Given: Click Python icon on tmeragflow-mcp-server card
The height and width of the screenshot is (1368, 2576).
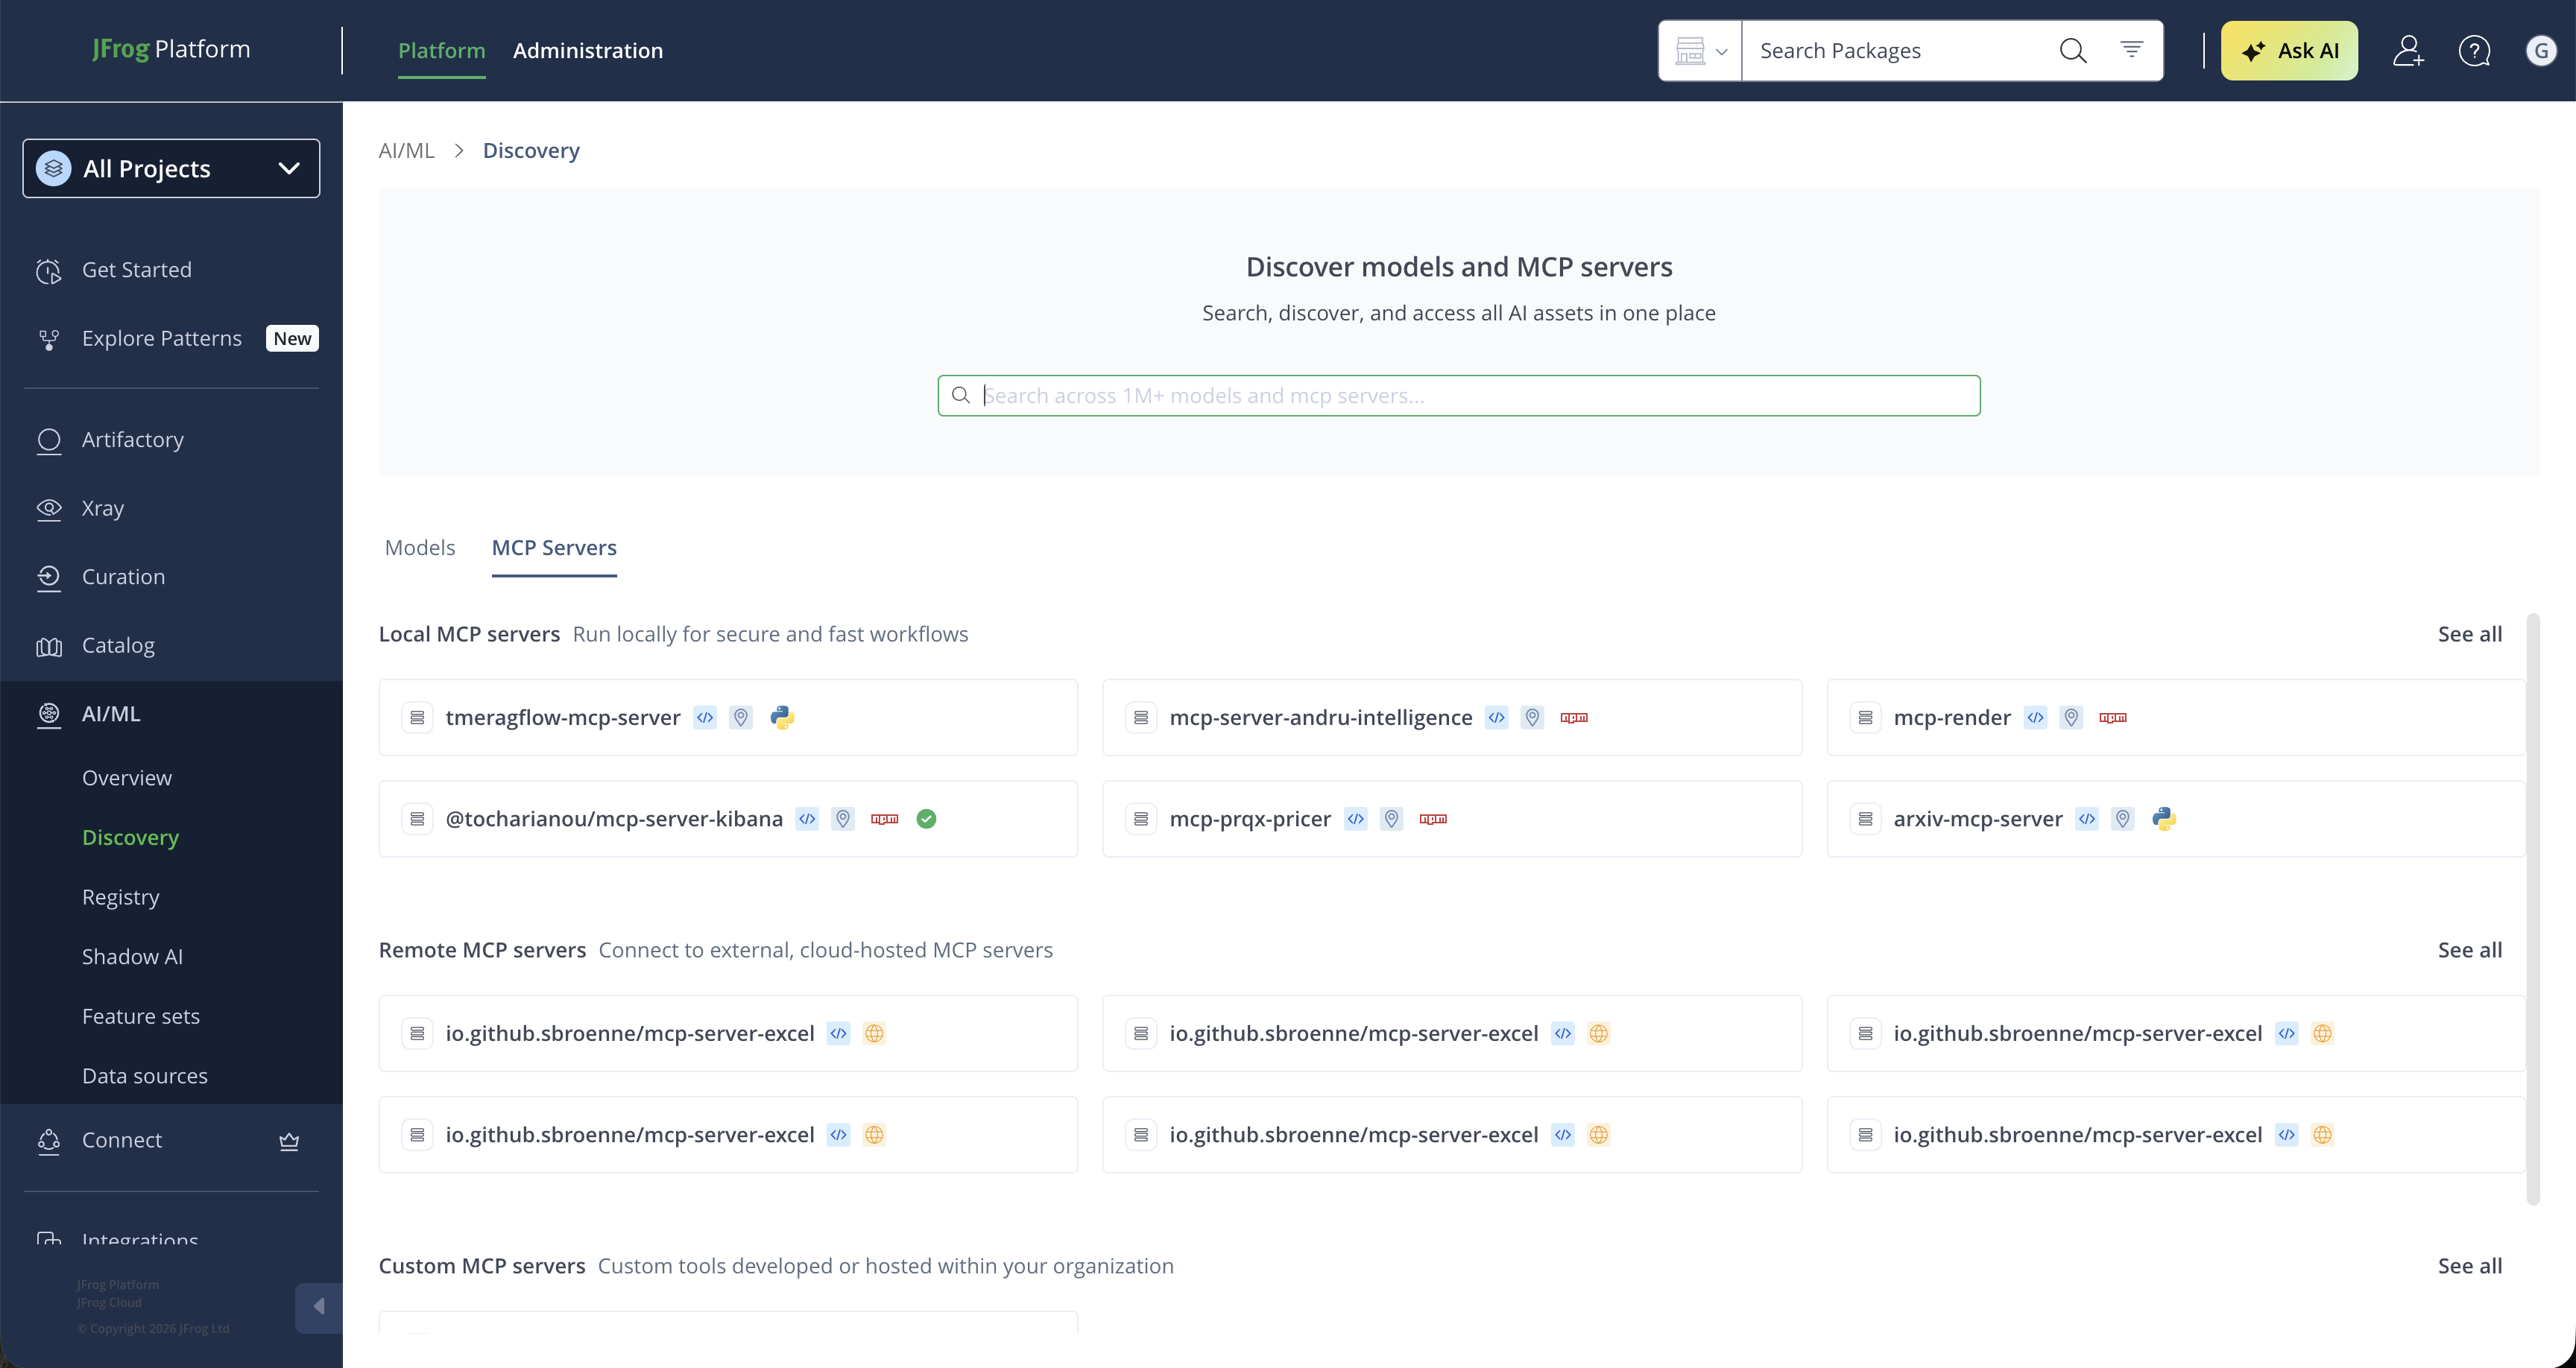Looking at the screenshot, I should coord(782,718).
